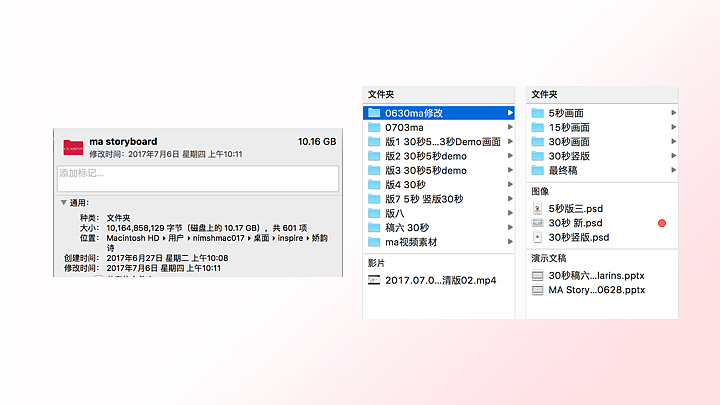Click the 稿六 30秒 folder icon
Image resolution: width=720 pixels, height=405 pixels.
tap(374, 227)
